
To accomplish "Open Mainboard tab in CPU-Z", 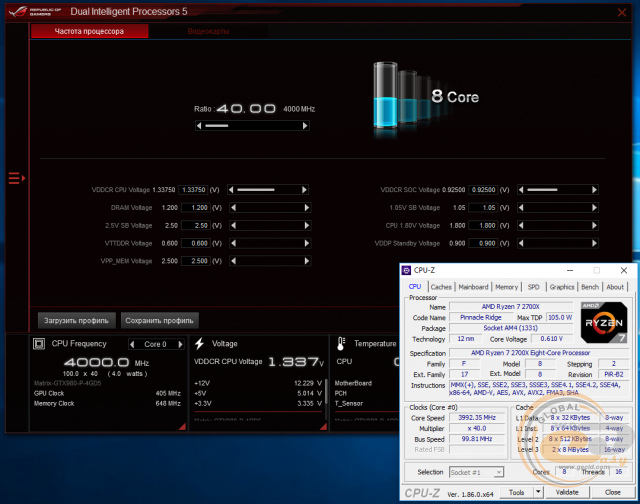I will tap(473, 287).
